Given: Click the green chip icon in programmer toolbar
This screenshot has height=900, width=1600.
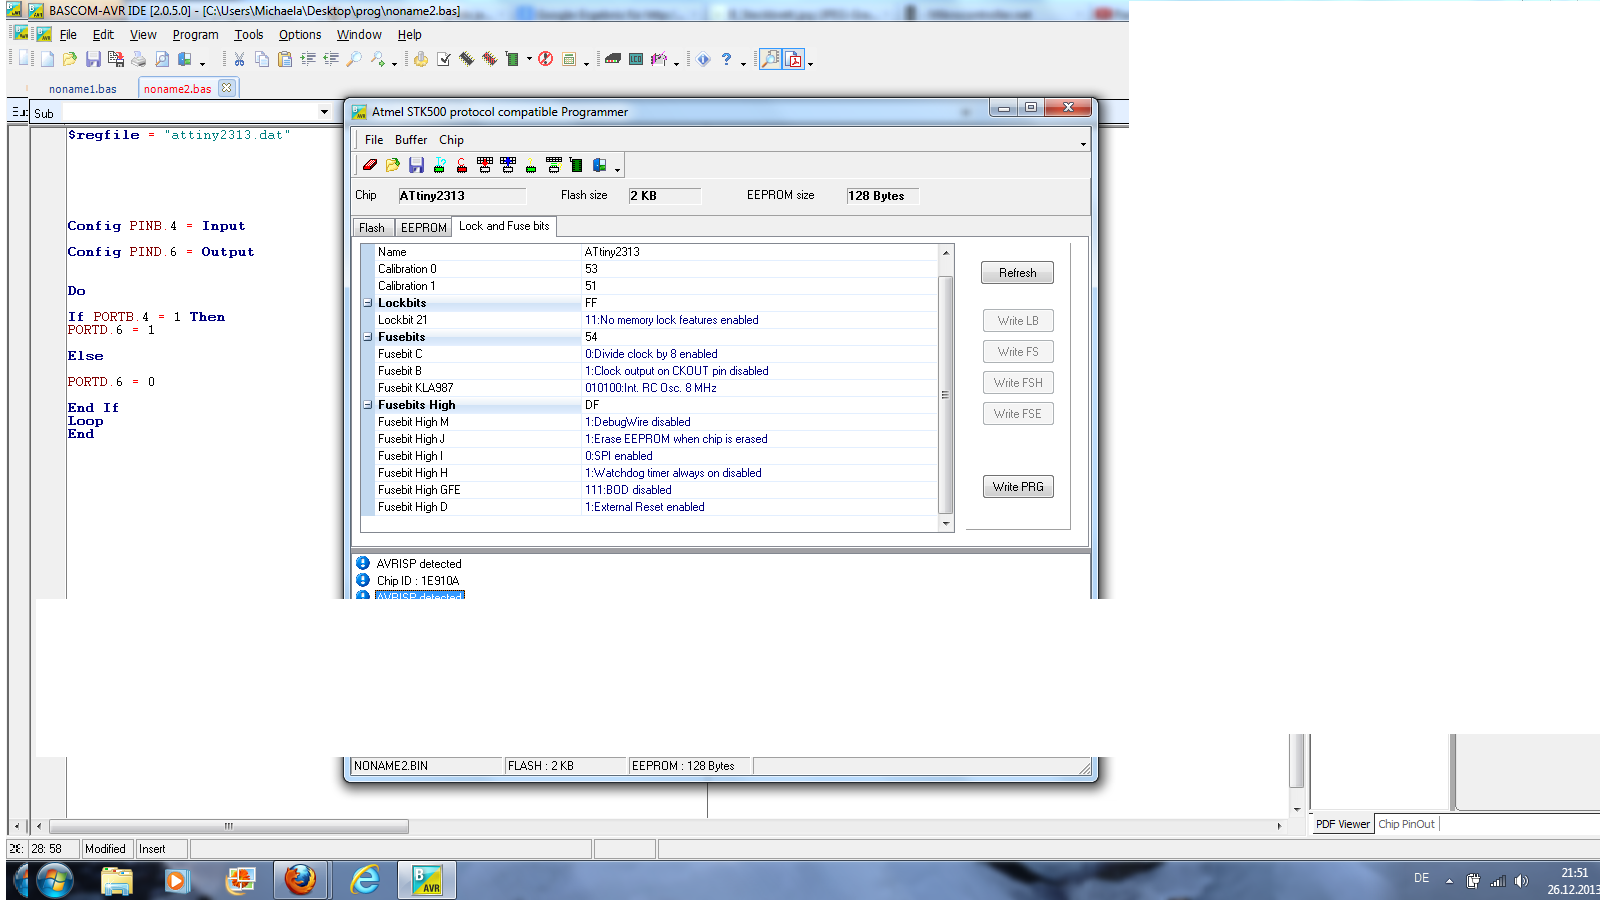Looking at the screenshot, I should (x=576, y=165).
